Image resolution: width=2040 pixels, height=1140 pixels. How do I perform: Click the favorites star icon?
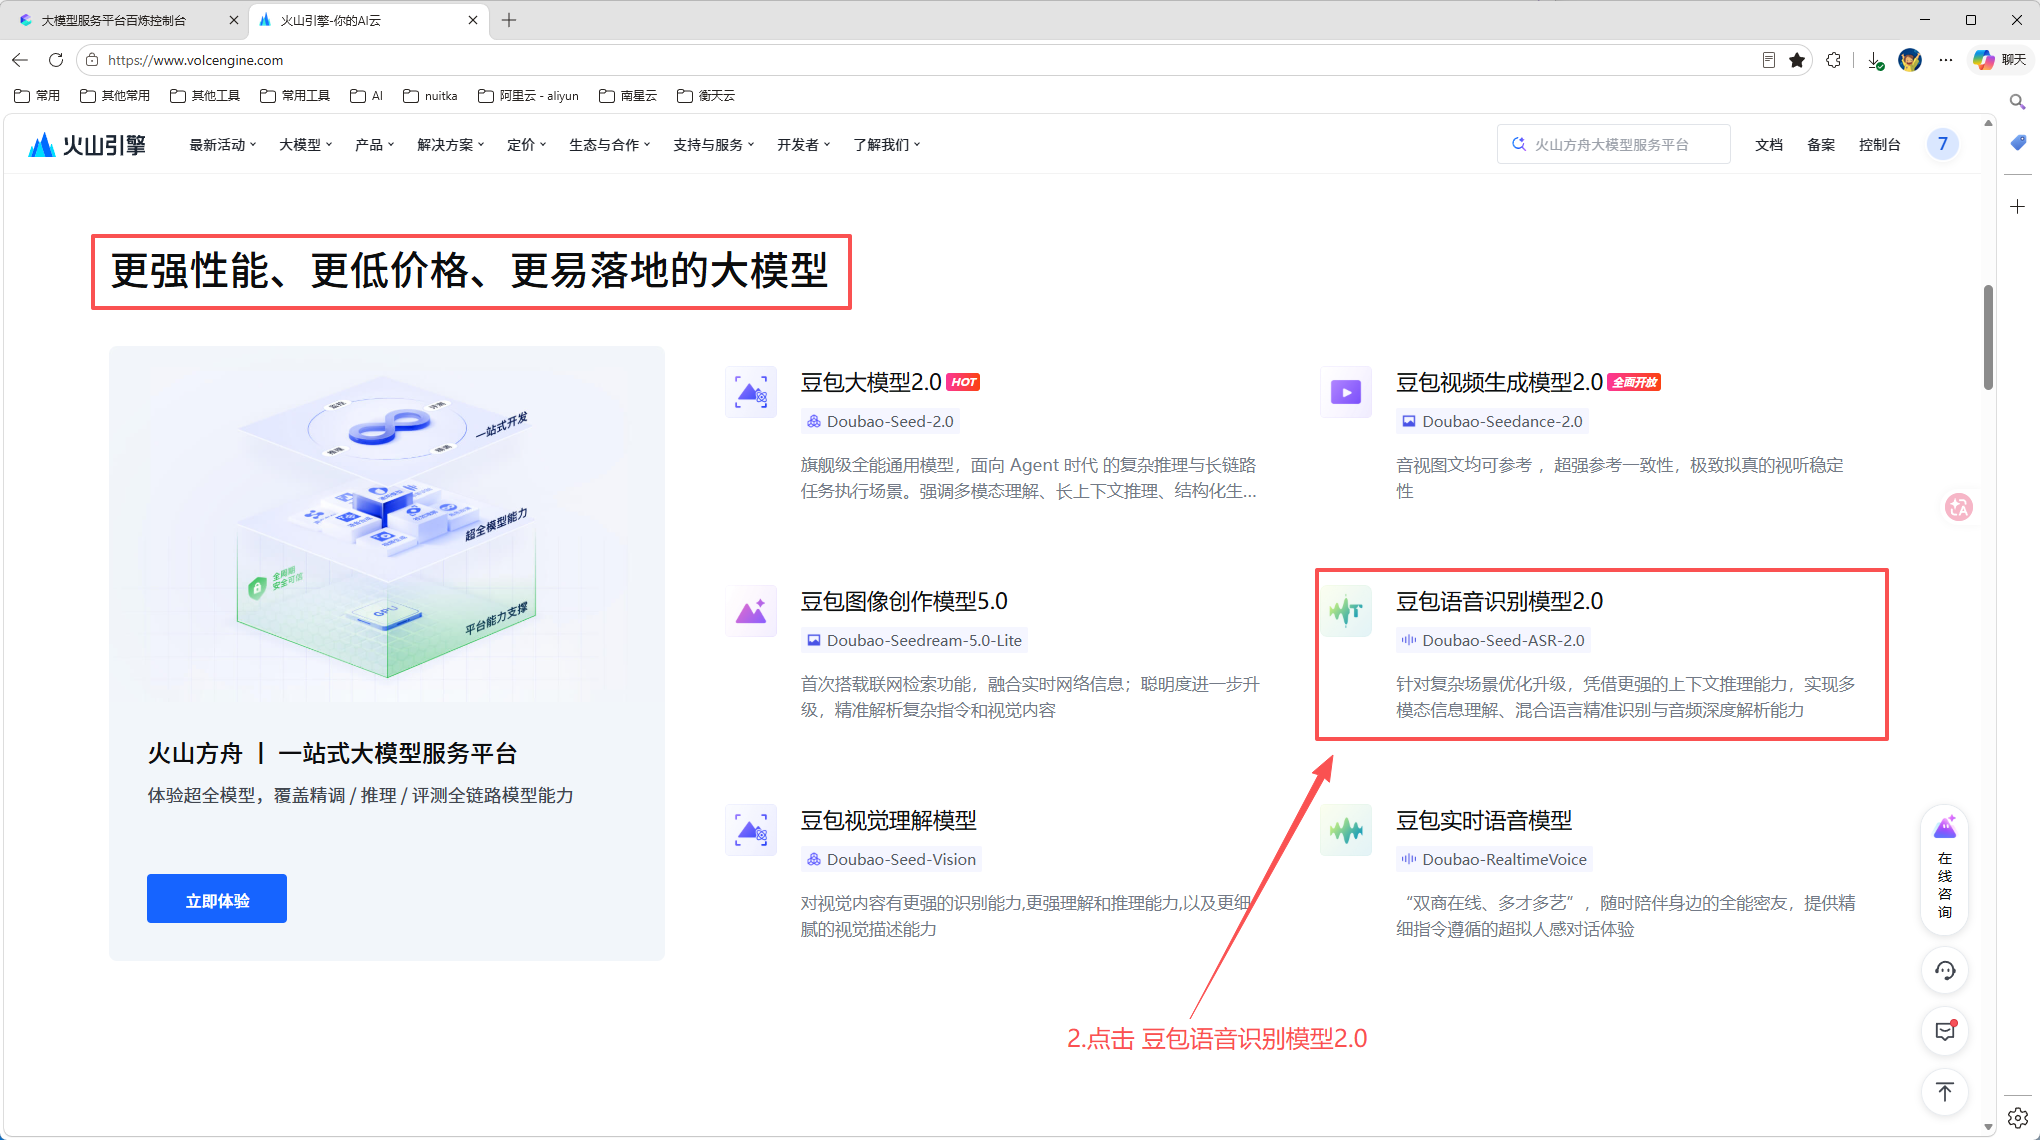click(1797, 60)
